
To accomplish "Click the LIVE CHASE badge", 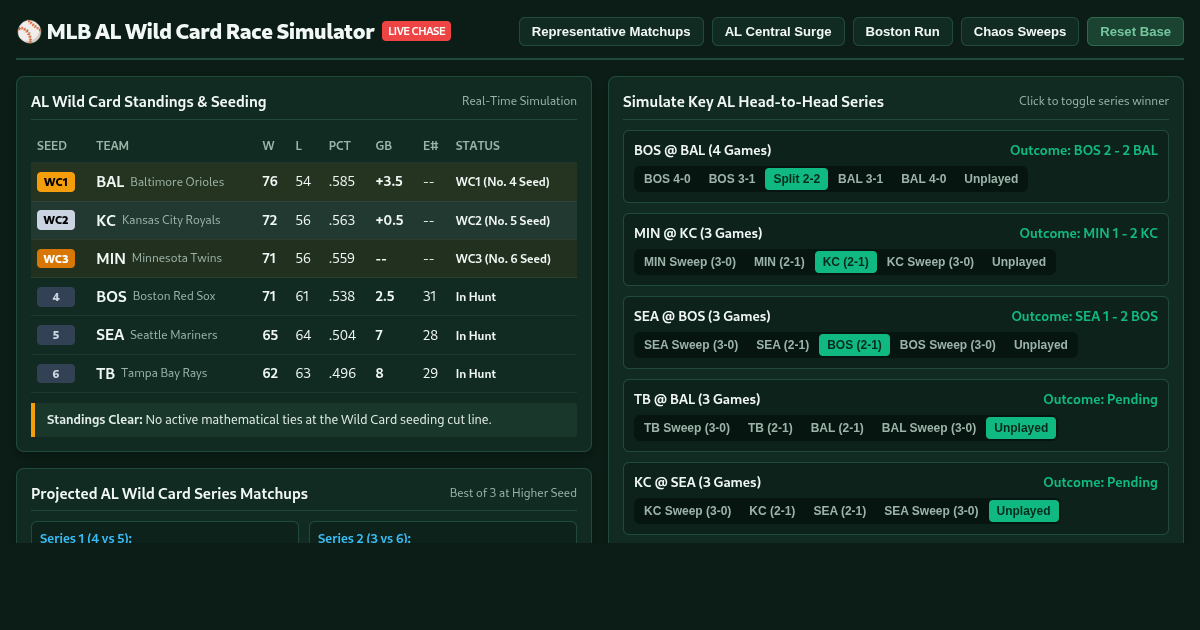I will [x=416, y=31].
